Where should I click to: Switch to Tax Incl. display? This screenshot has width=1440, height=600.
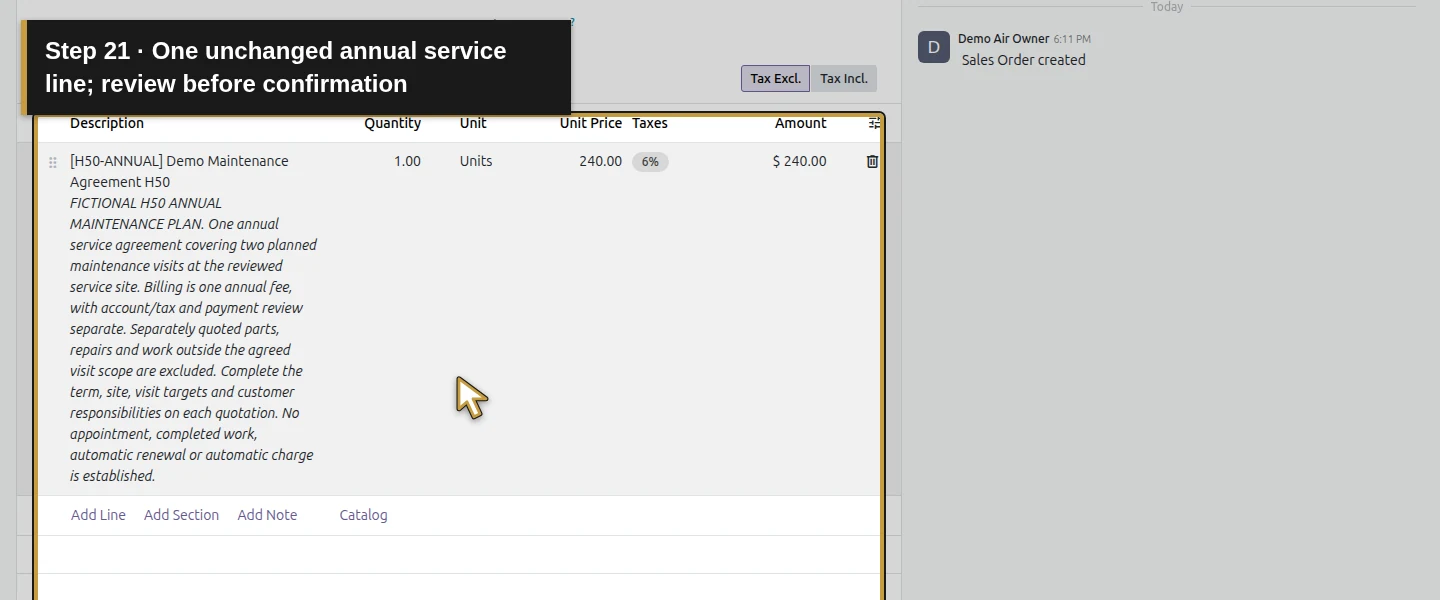point(844,78)
